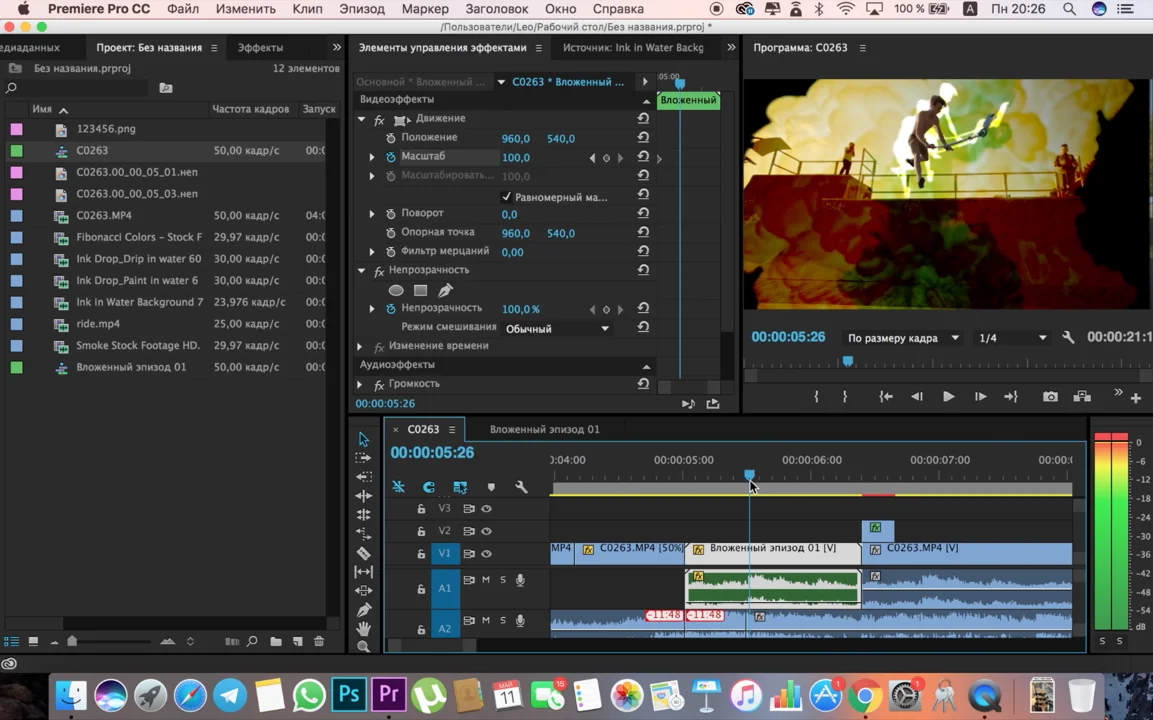Open Program monitor settings wrench
1153x720 pixels.
pos(1068,338)
